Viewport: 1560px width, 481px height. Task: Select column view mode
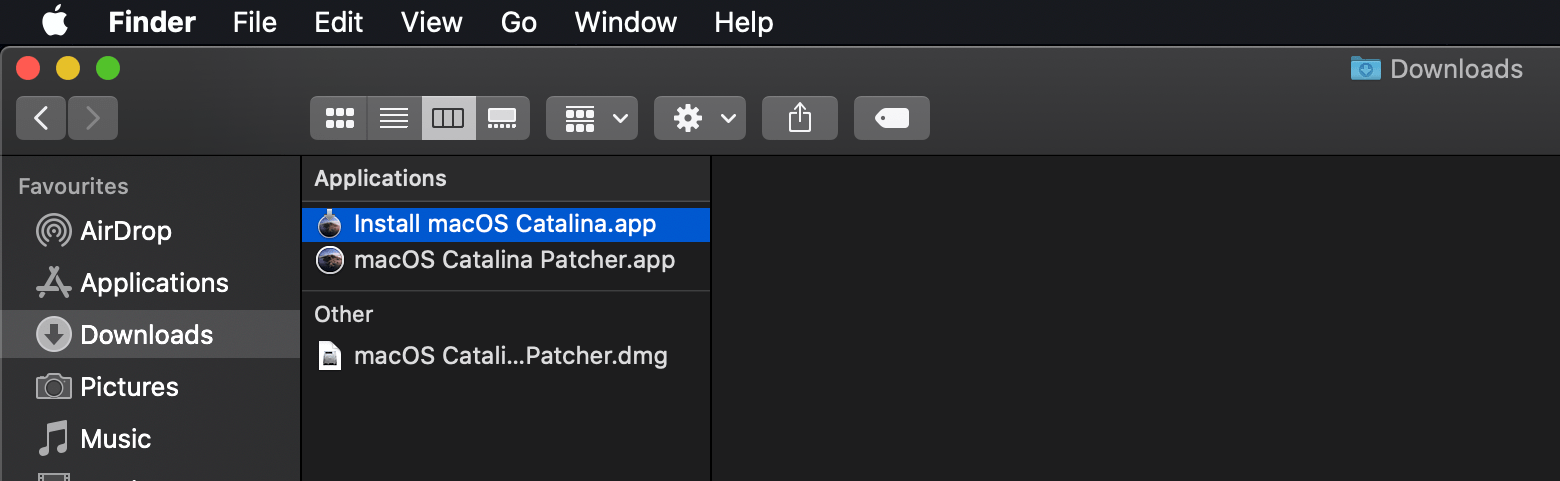[448, 118]
